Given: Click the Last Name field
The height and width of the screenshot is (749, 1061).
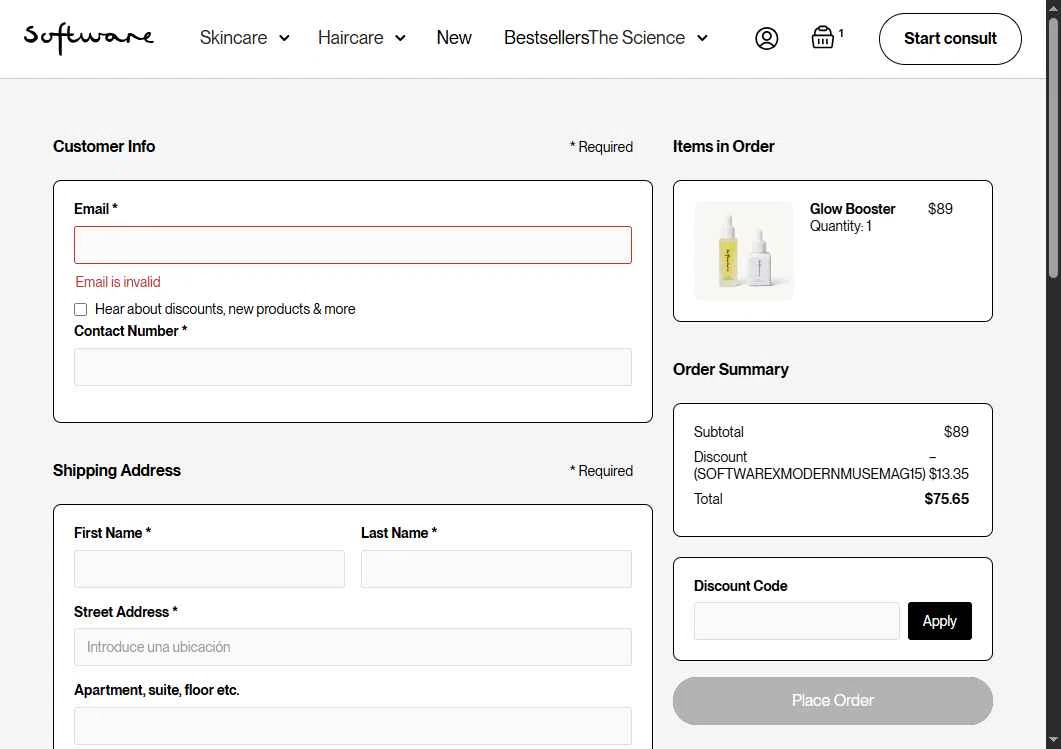Looking at the screenshot, I should [x=496, y=568].
